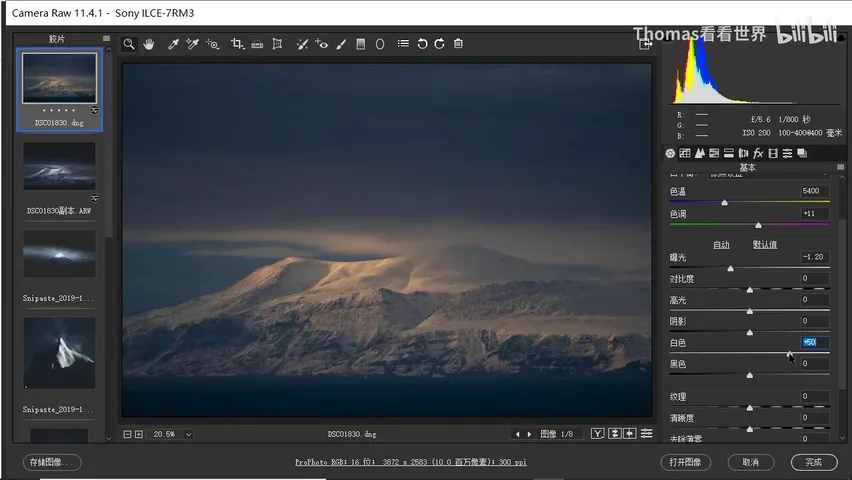Select the Spot Removal tool
The width and height of the screenshot is (852, 480).
302,44
